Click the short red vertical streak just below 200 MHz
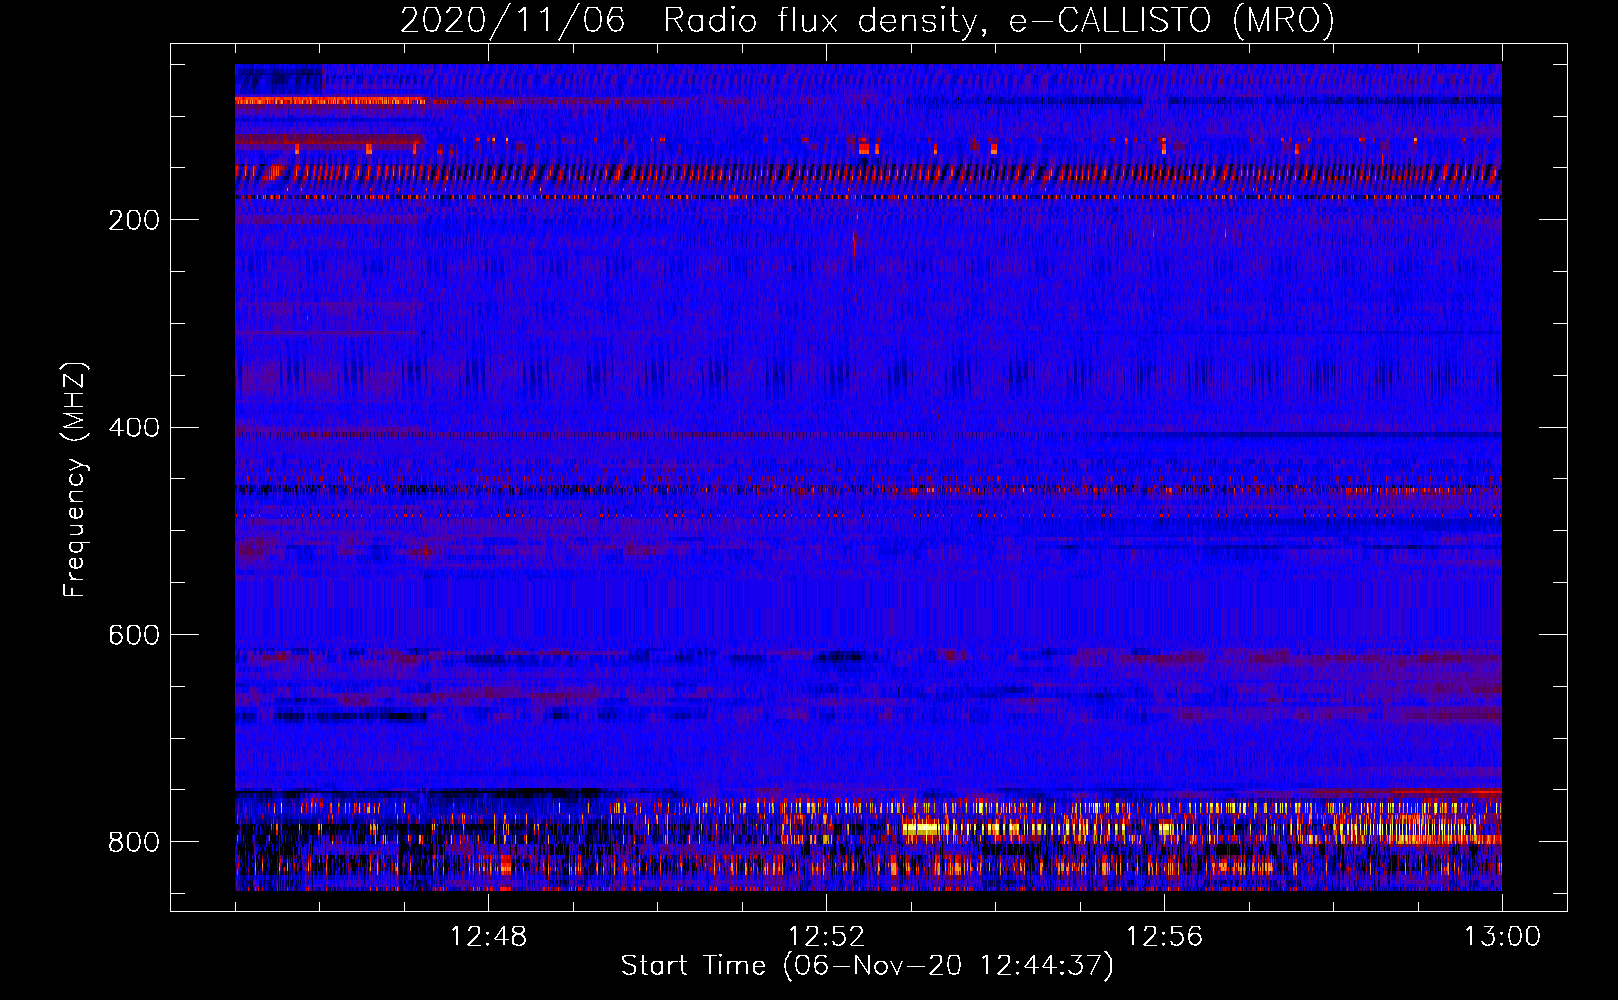This screenshot has width=1618, height=1000. click(x=854, y=245)
